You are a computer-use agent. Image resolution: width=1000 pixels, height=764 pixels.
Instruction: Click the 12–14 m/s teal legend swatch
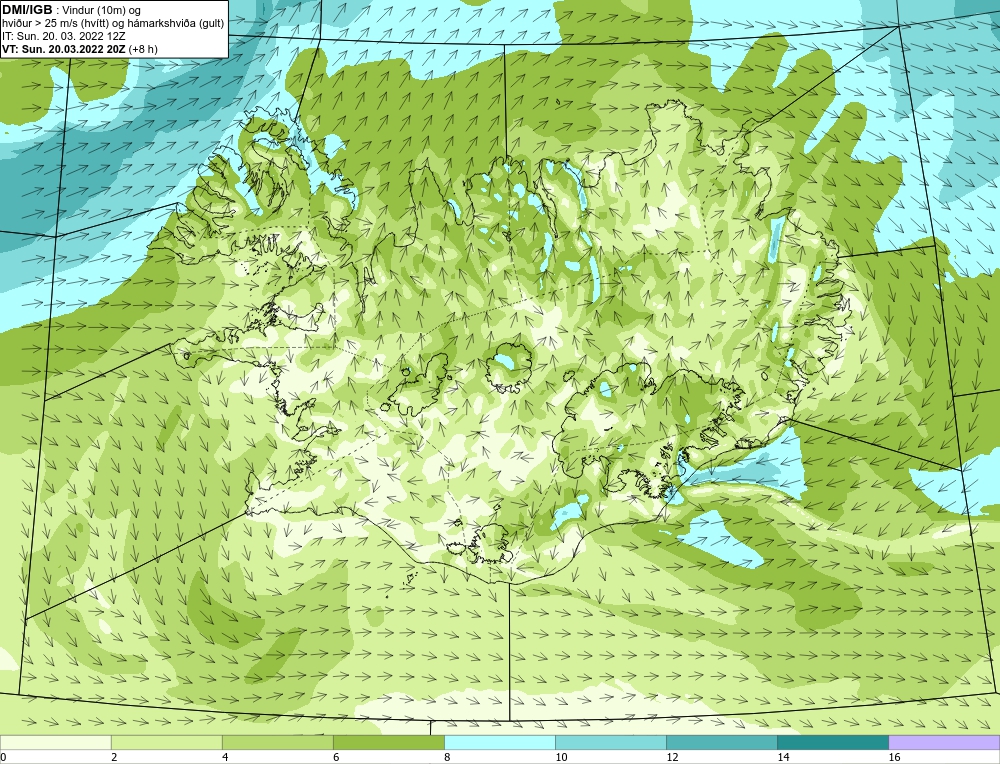tap(722, 742)
